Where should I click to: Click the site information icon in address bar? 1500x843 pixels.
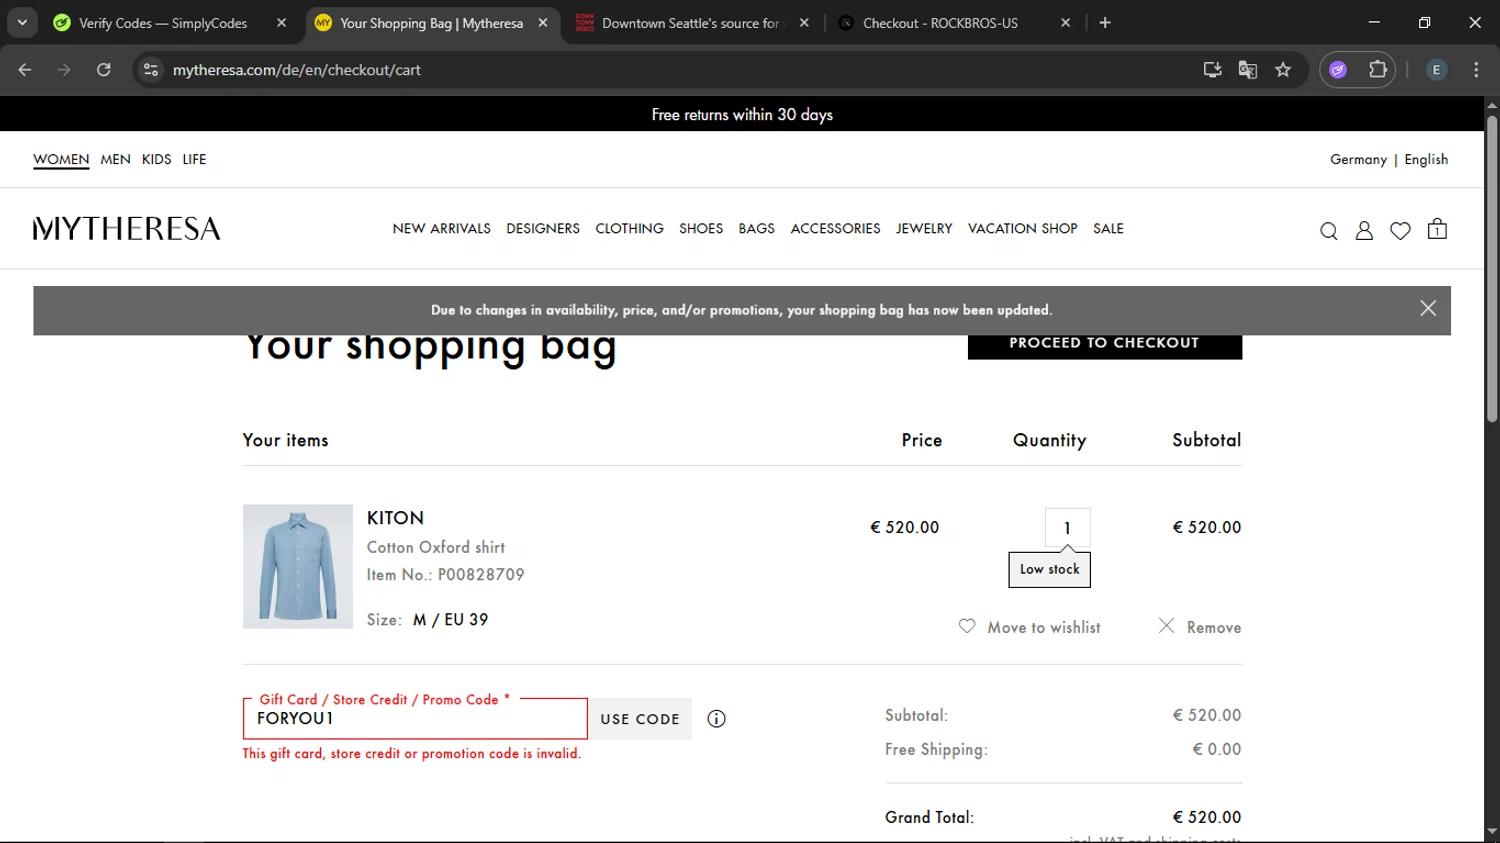tap(151, 70)
